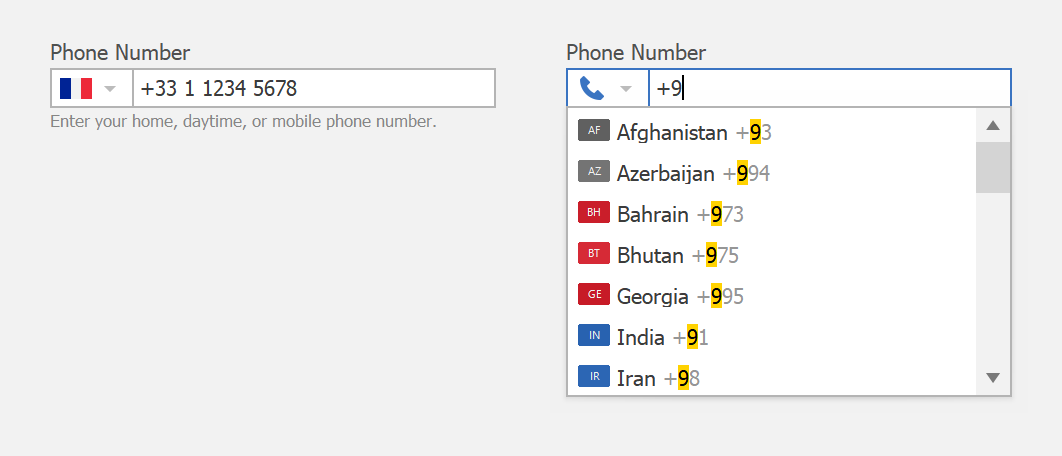Pick Georgia +995 from suggestions
Screen dimensions: 1062x456
click(771, 296)
